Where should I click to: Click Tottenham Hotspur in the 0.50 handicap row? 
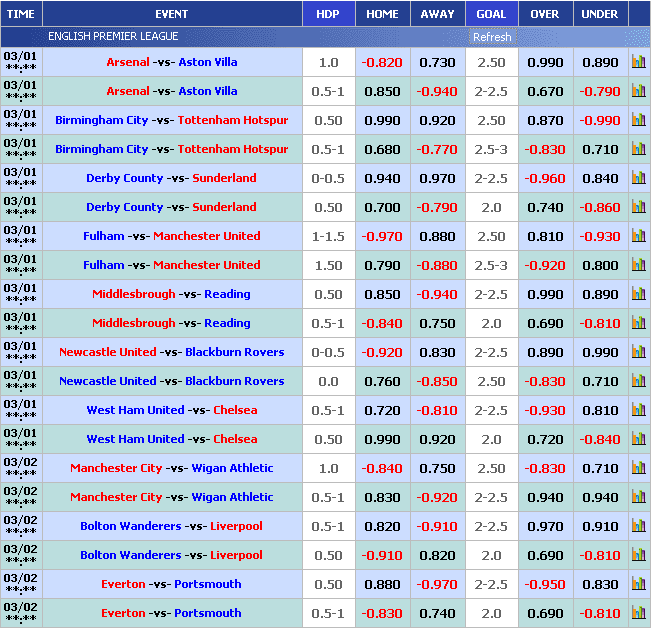tap(233, 120)
